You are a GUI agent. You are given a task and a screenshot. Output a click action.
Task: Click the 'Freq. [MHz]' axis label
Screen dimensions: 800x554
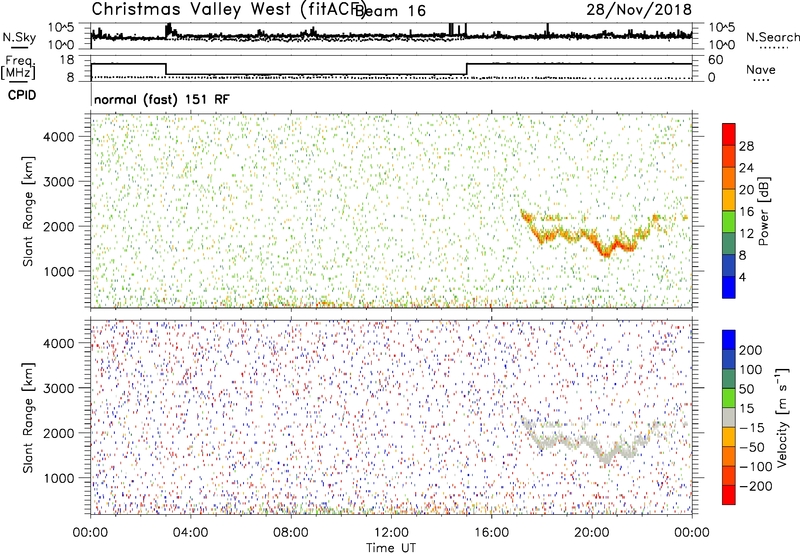(x=19, y=67)
